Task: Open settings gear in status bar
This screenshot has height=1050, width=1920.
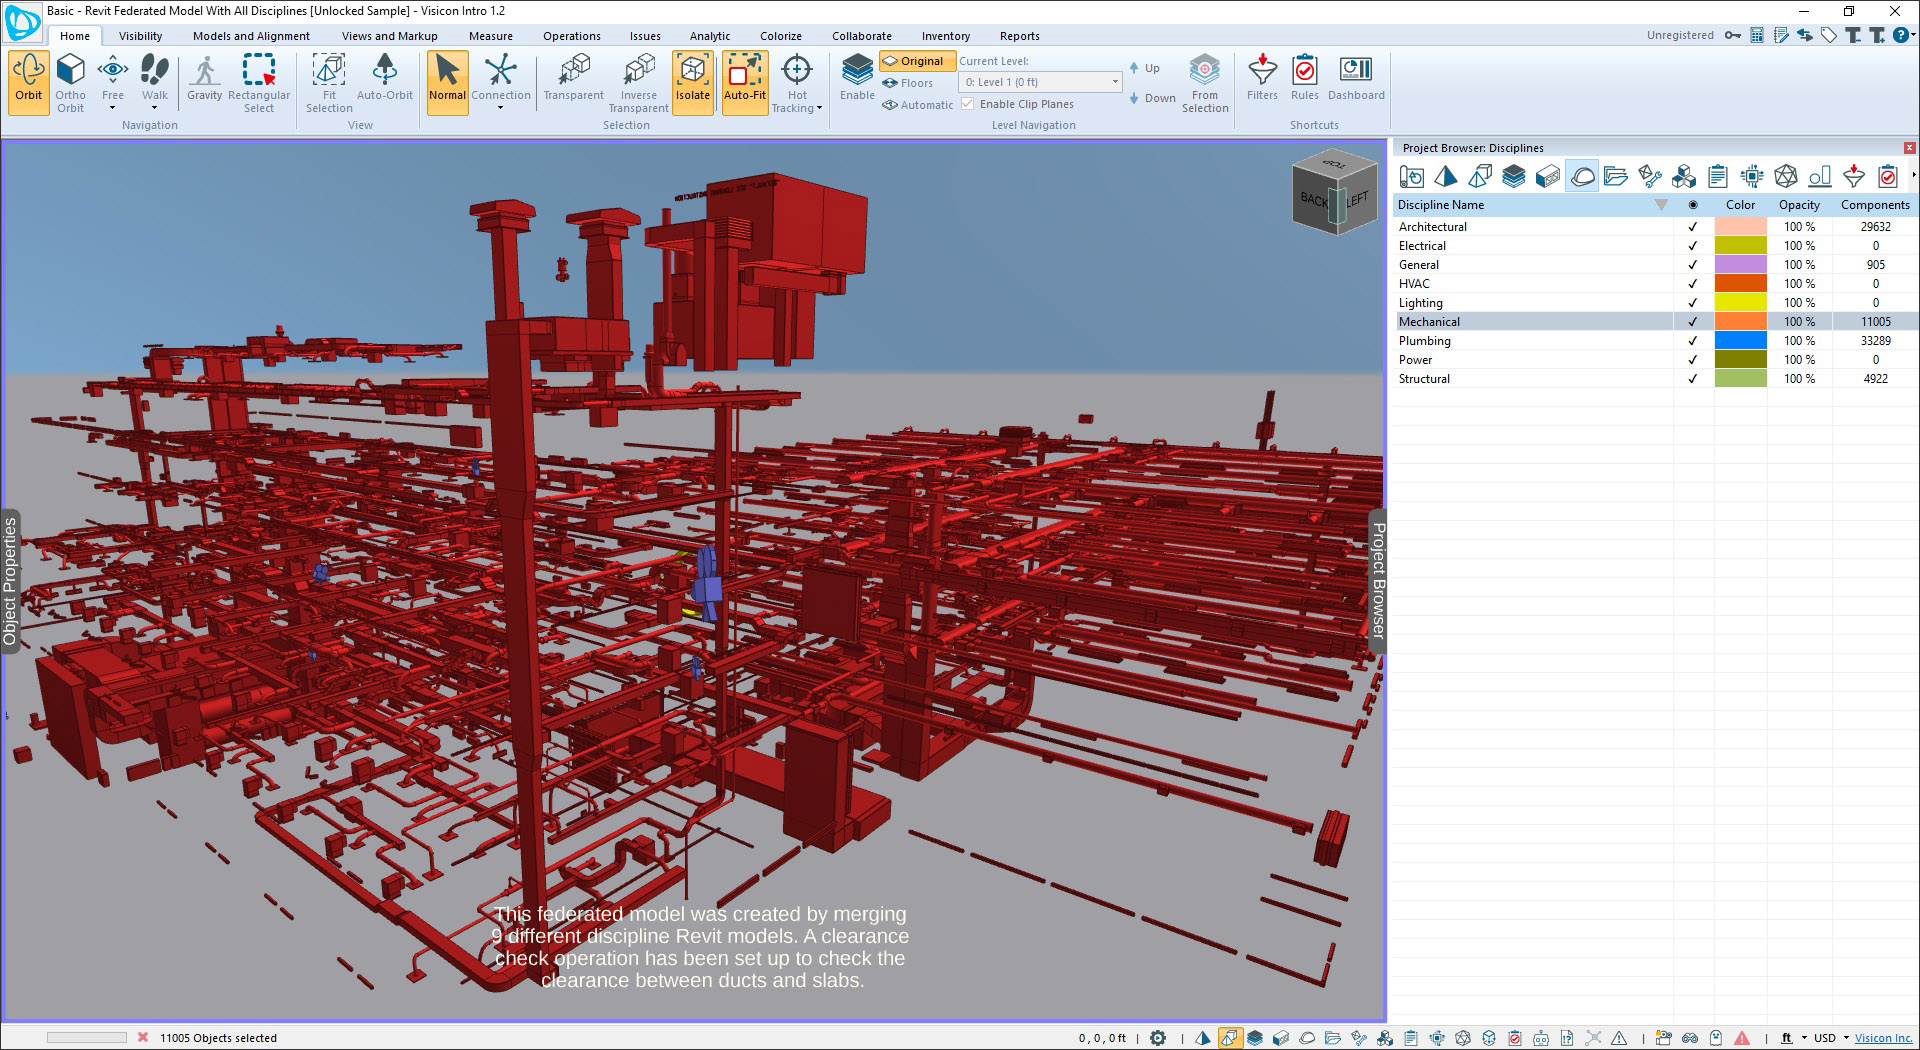Action: pos(1158,1038)
